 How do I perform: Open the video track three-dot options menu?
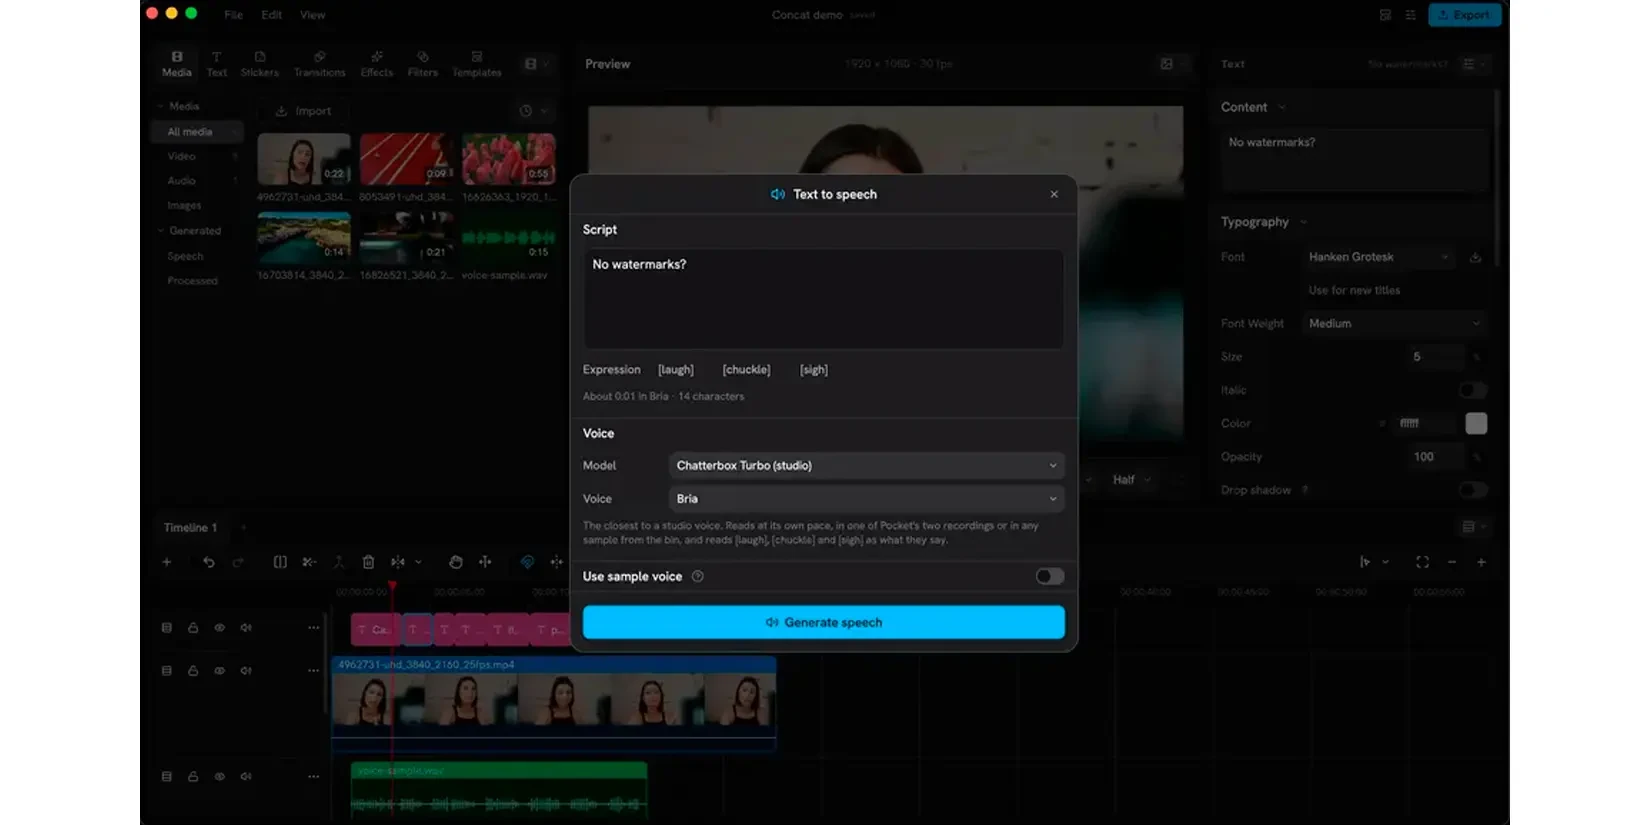click(313, 671)
